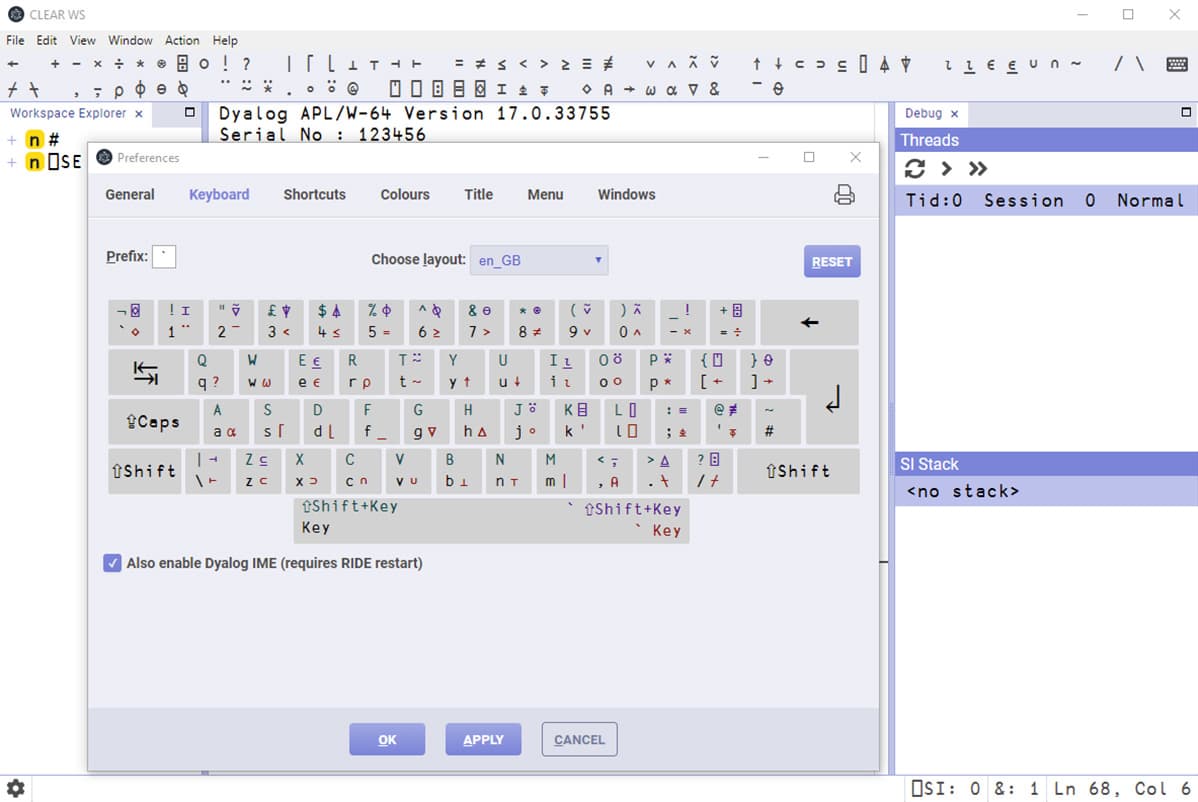Open the settings gear in the status bar
Screen dimensions: 1198x802
pyautogui.click(x=16, y=787)
